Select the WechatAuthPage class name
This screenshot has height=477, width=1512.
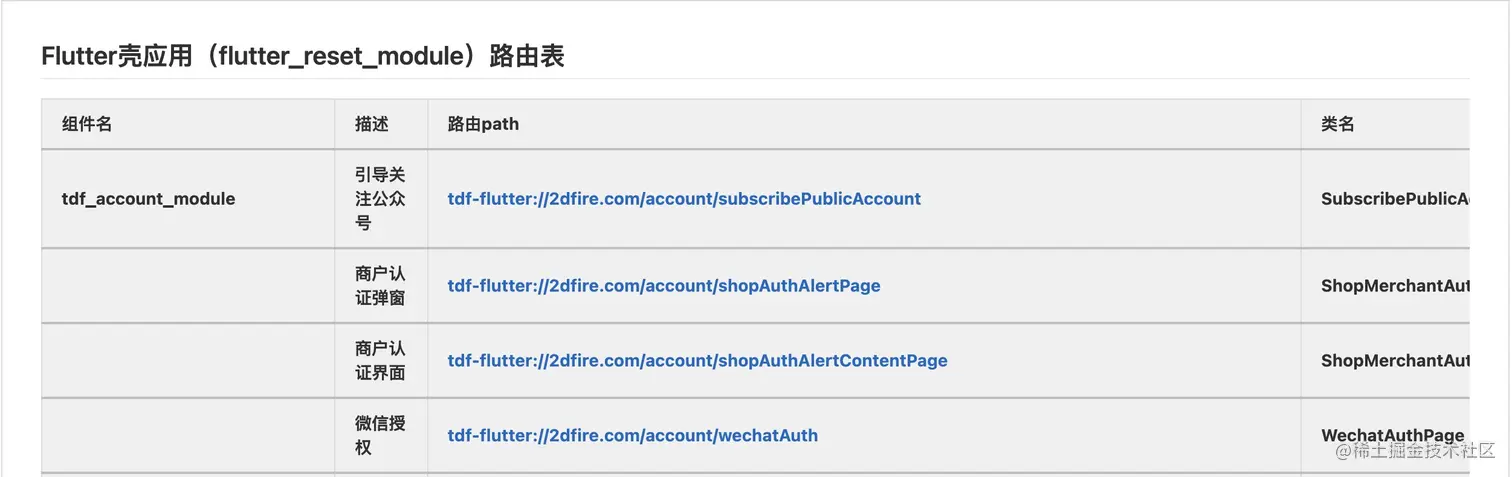coord(1392,436)
